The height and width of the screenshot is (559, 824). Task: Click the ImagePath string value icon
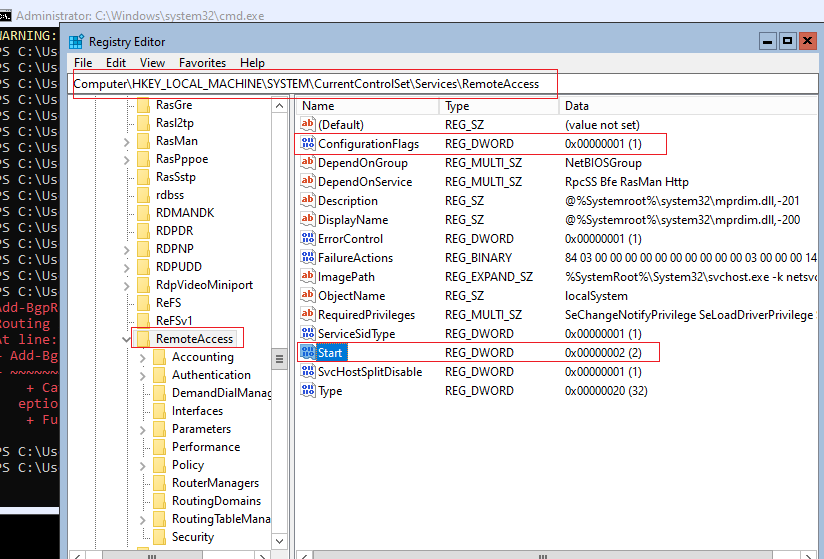coord(308,276)
